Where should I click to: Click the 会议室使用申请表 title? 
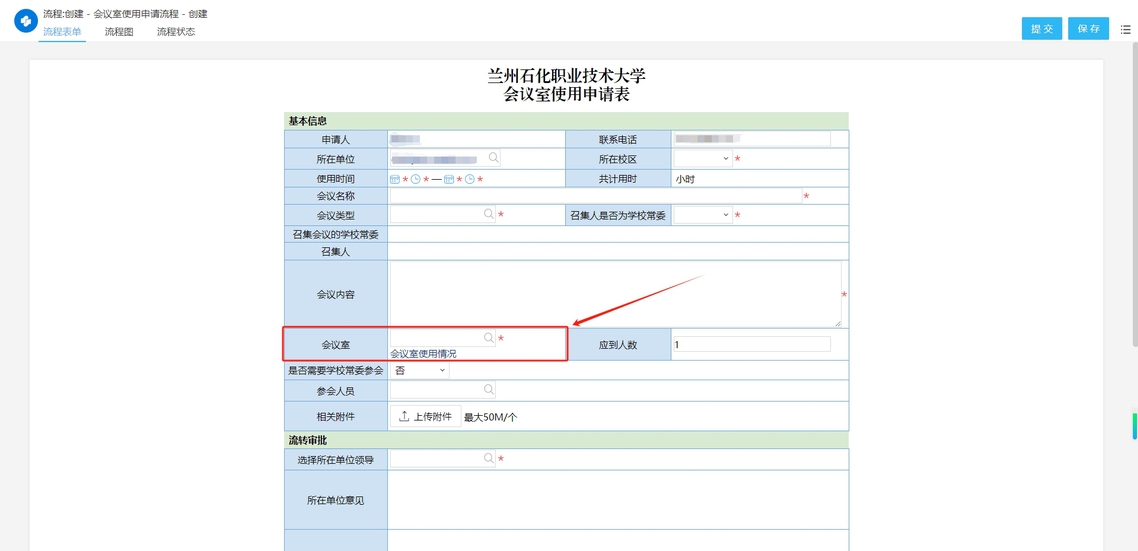click(x=566, y=93)
